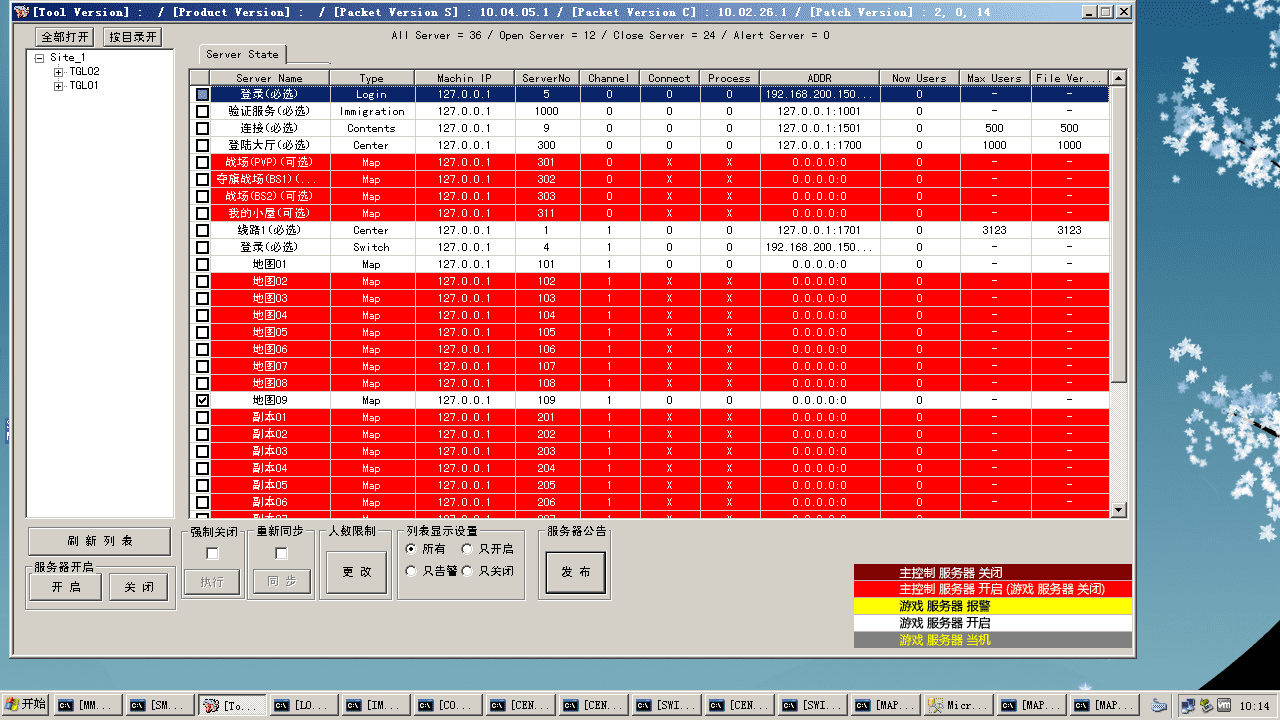This screenshot has width=1280, height=720.
Task: Click the gray 游戏 服务器 当机 legend
Action: [992, 640]
